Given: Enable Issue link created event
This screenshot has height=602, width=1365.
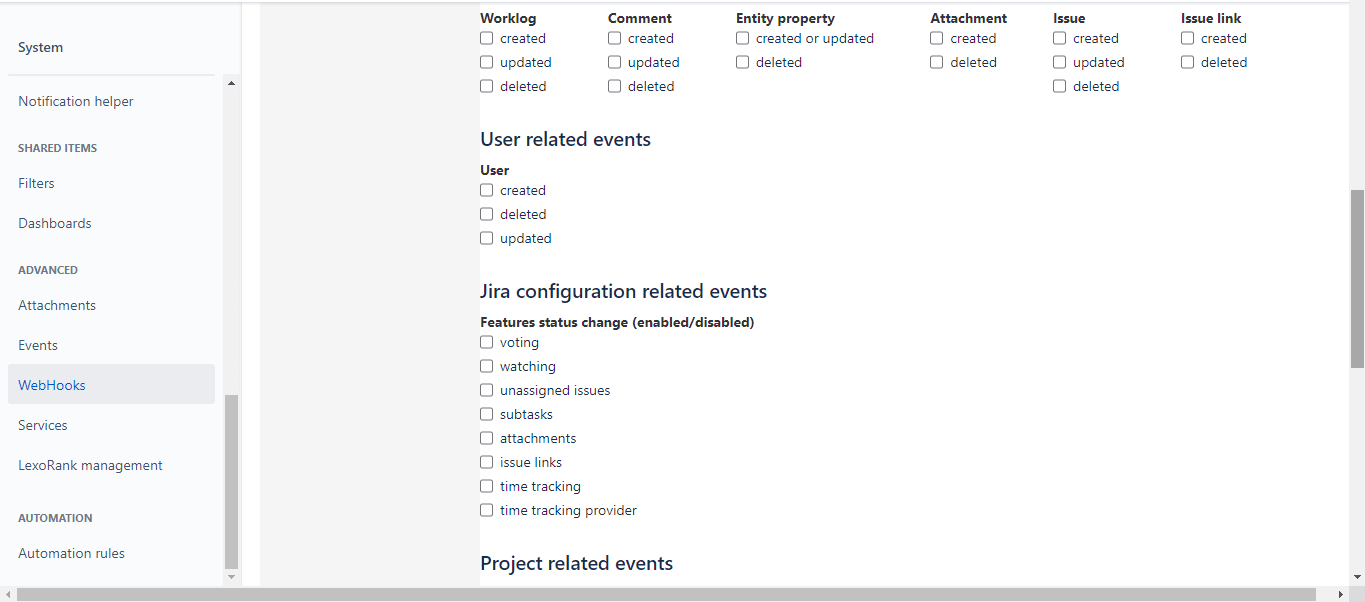Looking at the screenshot, I should 1188,39.
